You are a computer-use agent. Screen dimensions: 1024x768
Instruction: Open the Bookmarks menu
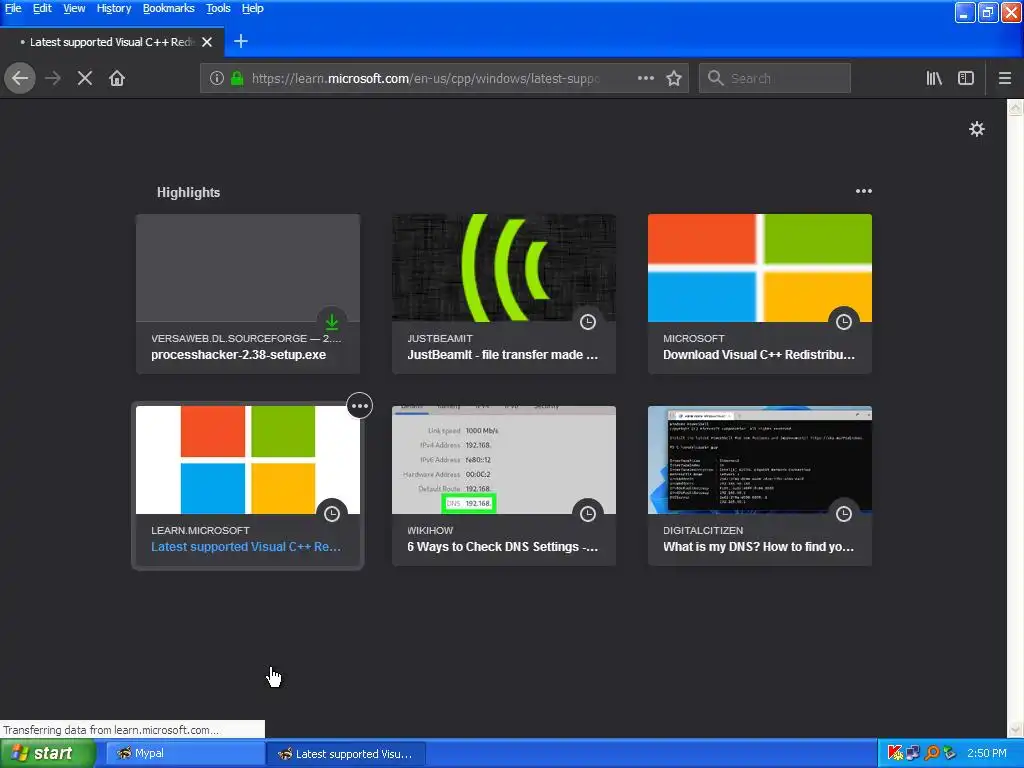pyautogui.click(x=168, y=8)
